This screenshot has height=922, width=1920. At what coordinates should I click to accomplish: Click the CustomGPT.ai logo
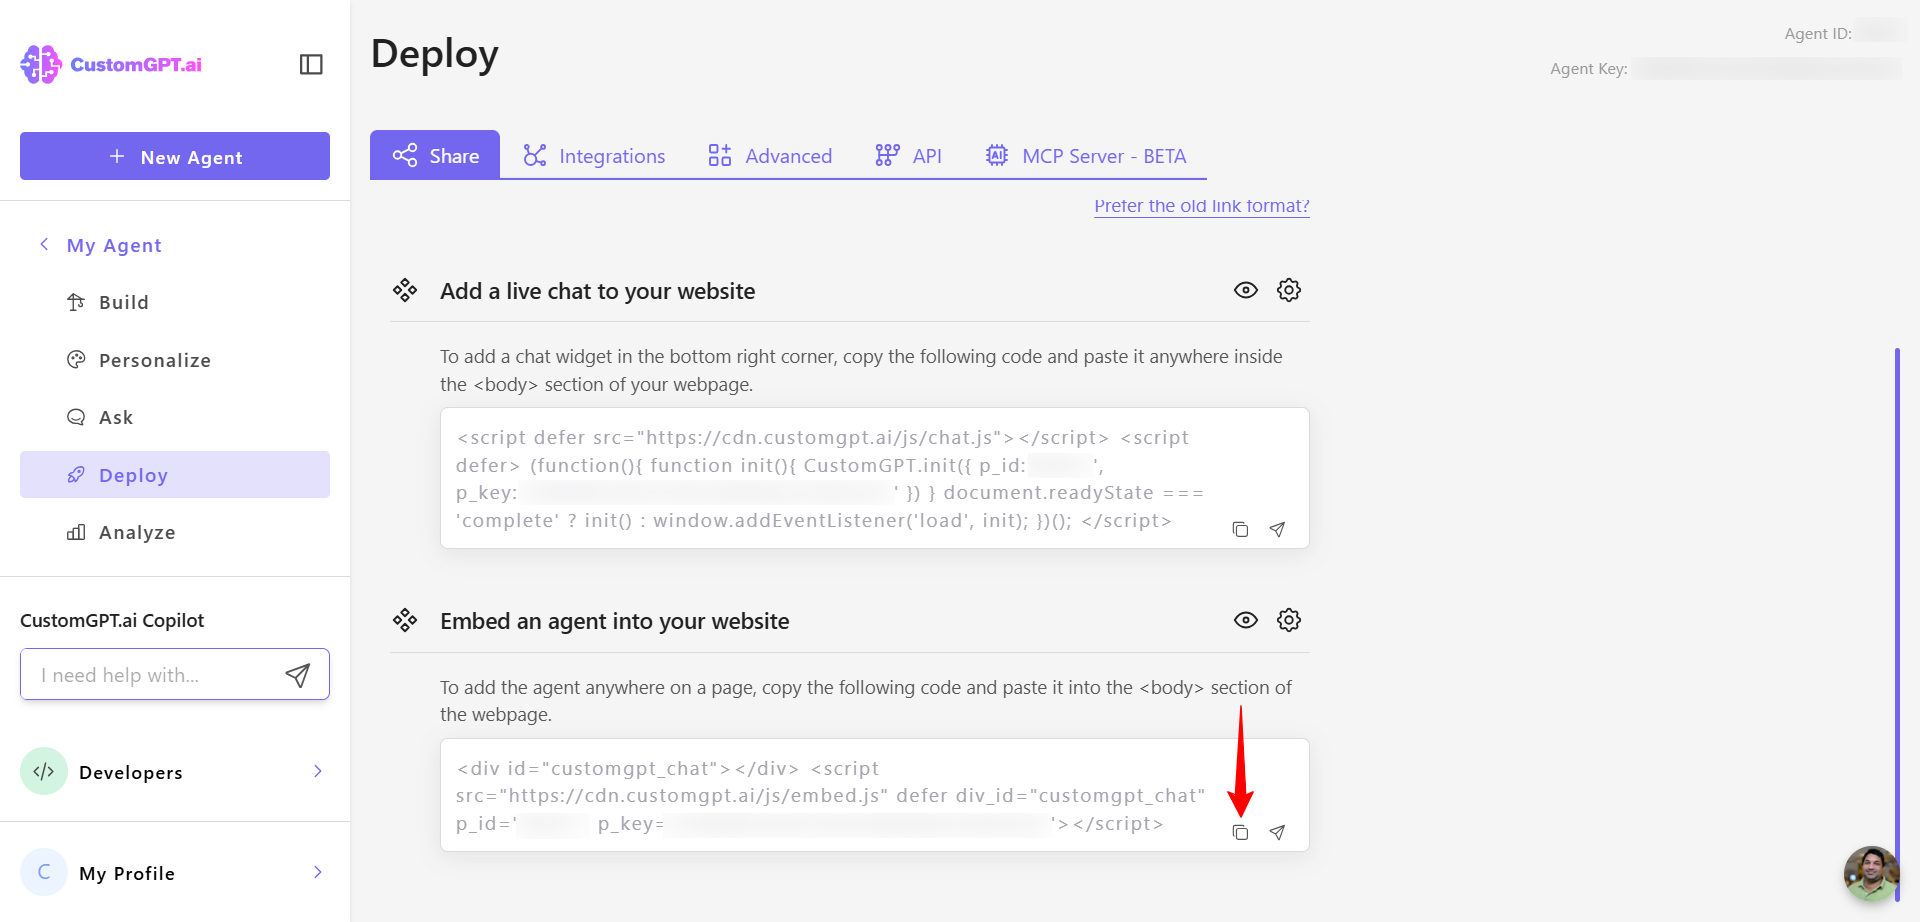[111, 64]
